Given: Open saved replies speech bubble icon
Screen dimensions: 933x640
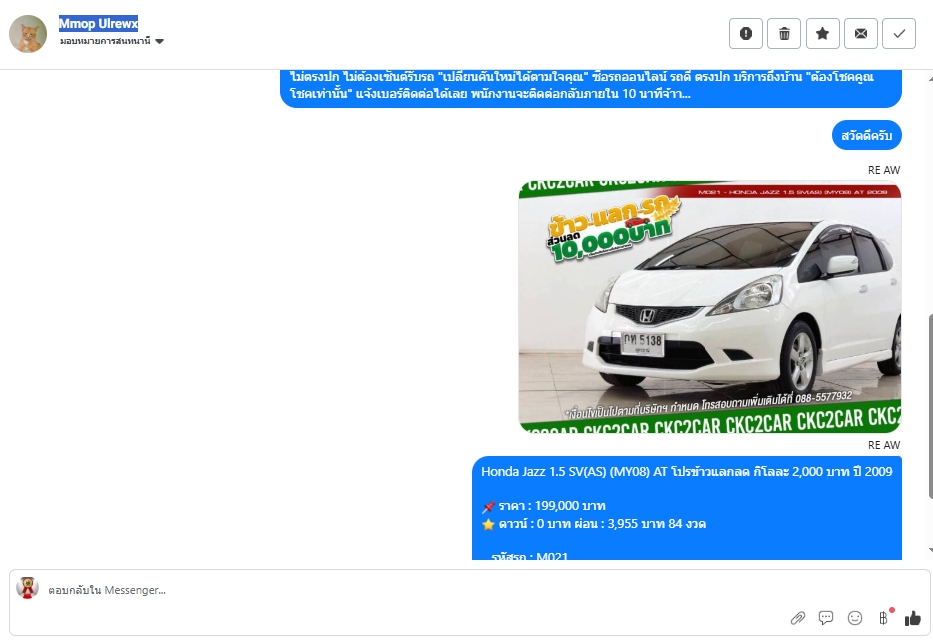Looking at the screenshot, I should click(x=826, y=618).
